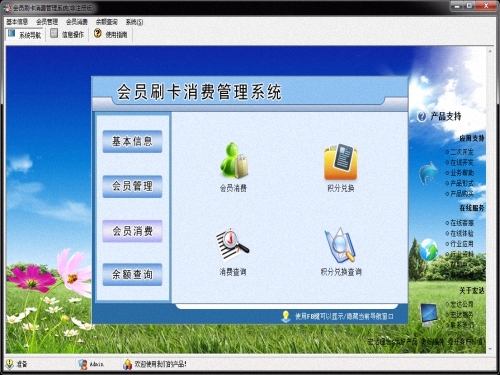The image size is (500, 375).
Task: Open the 积分兑换查询 book icon
Action: click(340, 245)
